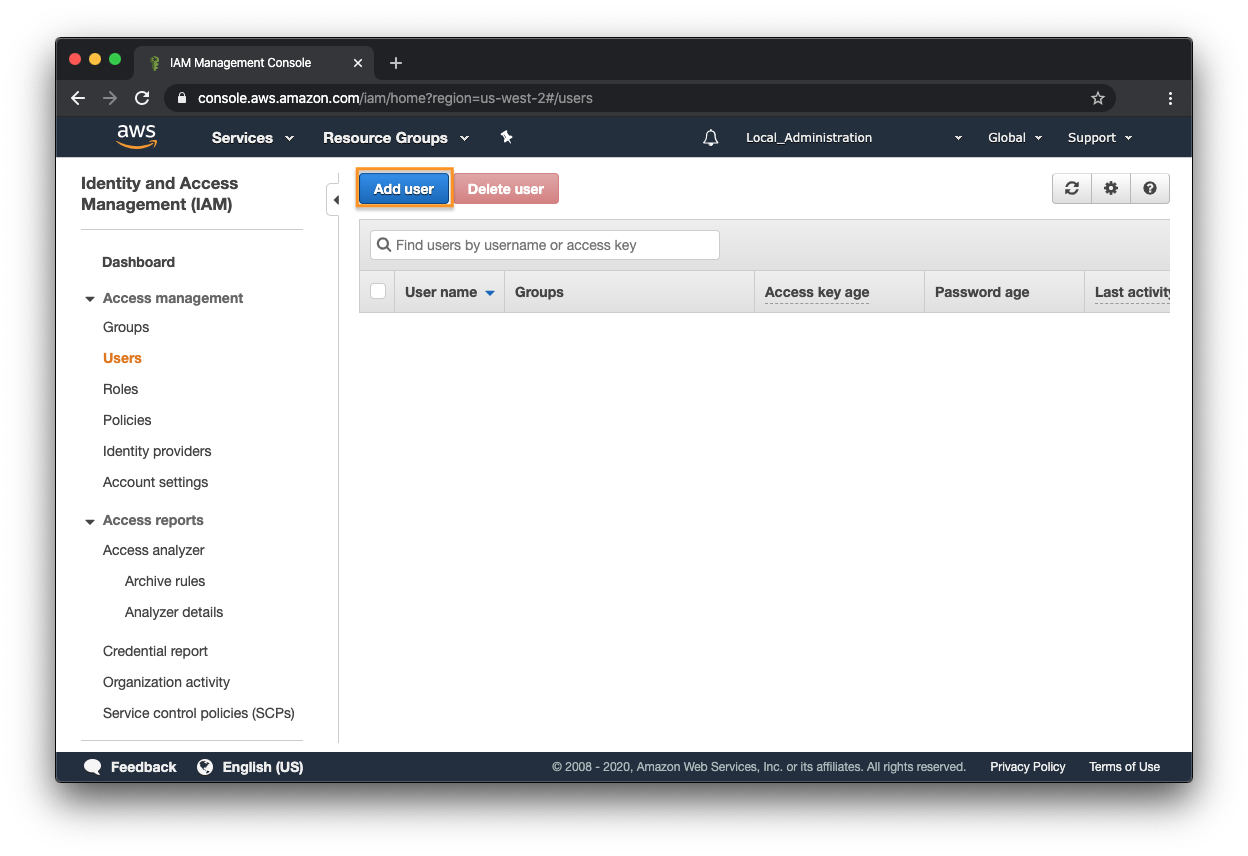This screenshot has width=1248, height=856.
Task: Open the Services dropdown
Action: (253, 138)
